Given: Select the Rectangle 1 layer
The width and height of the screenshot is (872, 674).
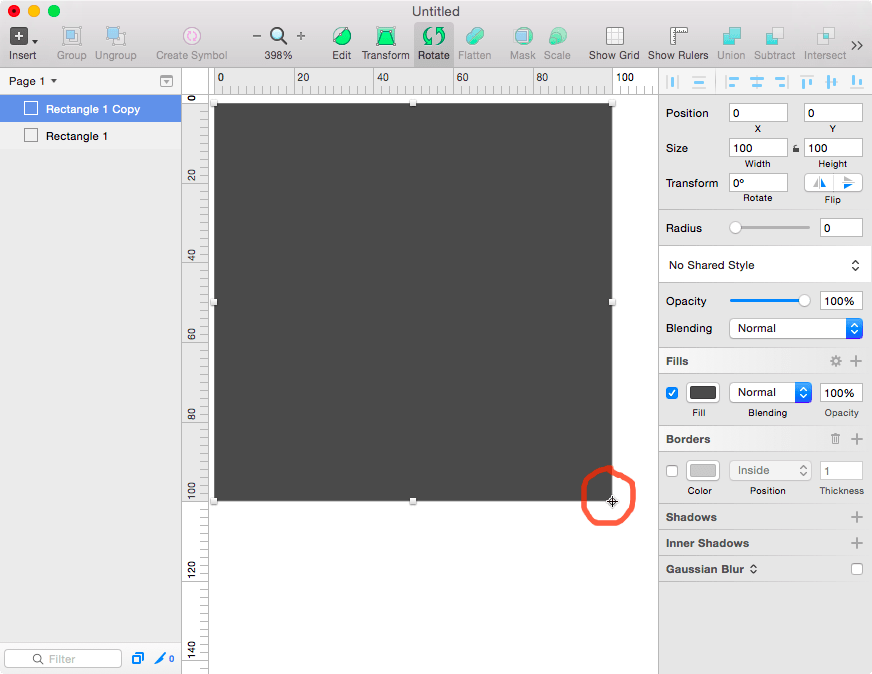Looking at the screenshot, I should tap(91, 136).
